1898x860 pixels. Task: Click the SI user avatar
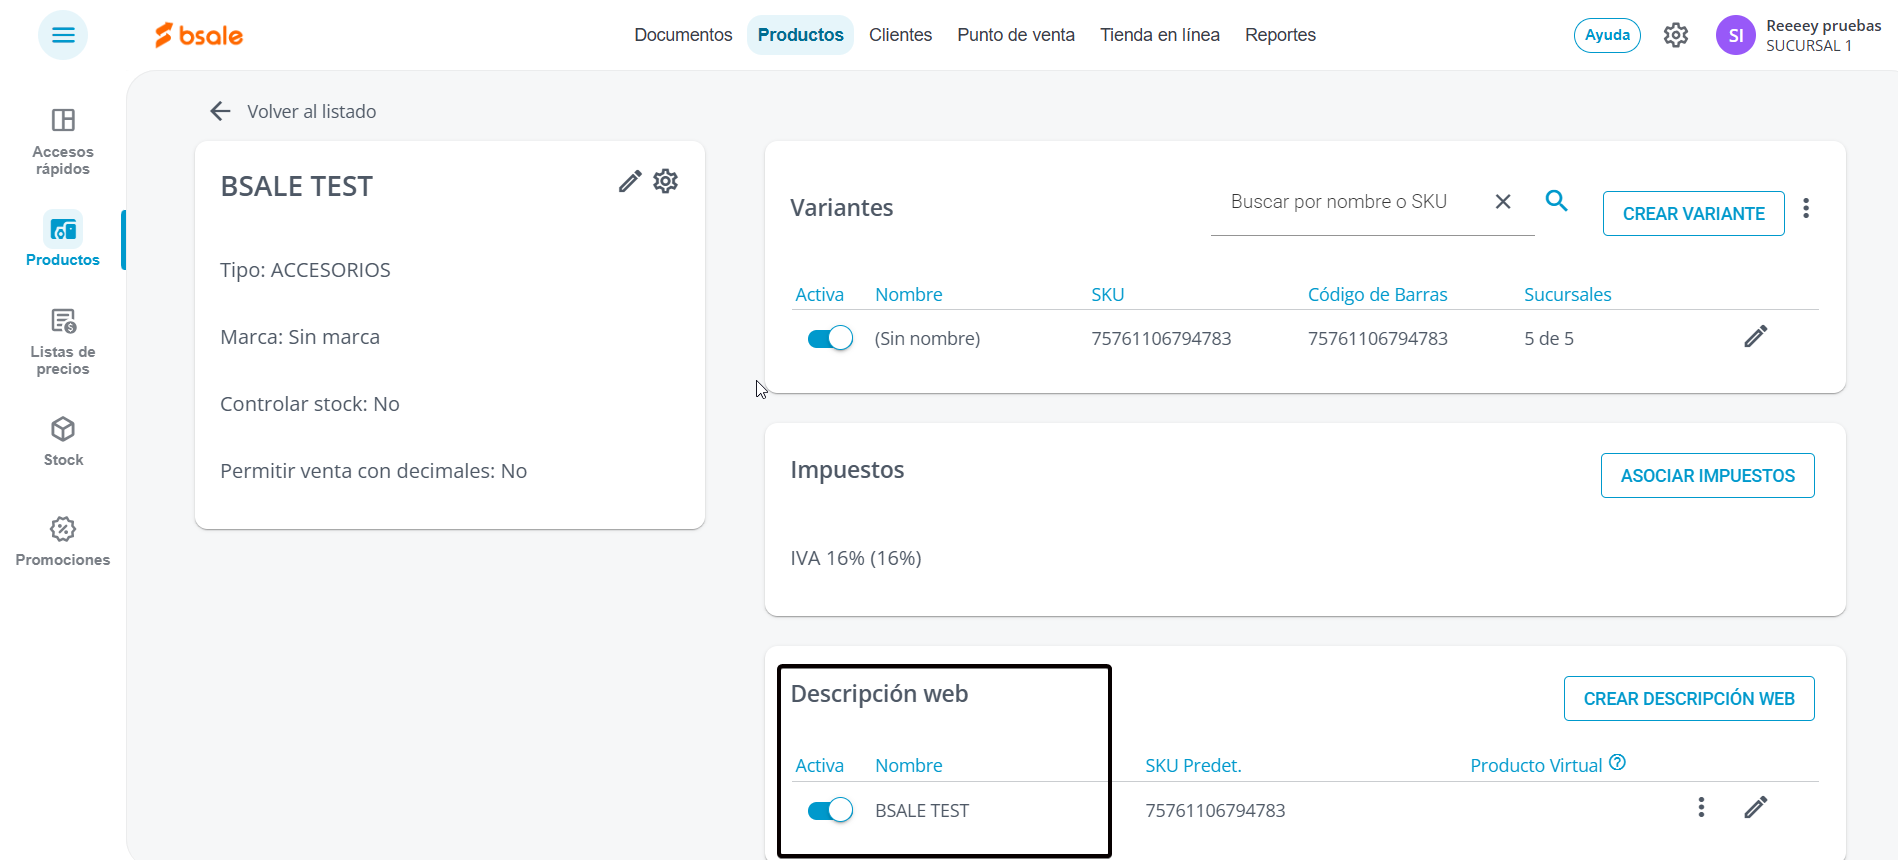(1735, 35)
